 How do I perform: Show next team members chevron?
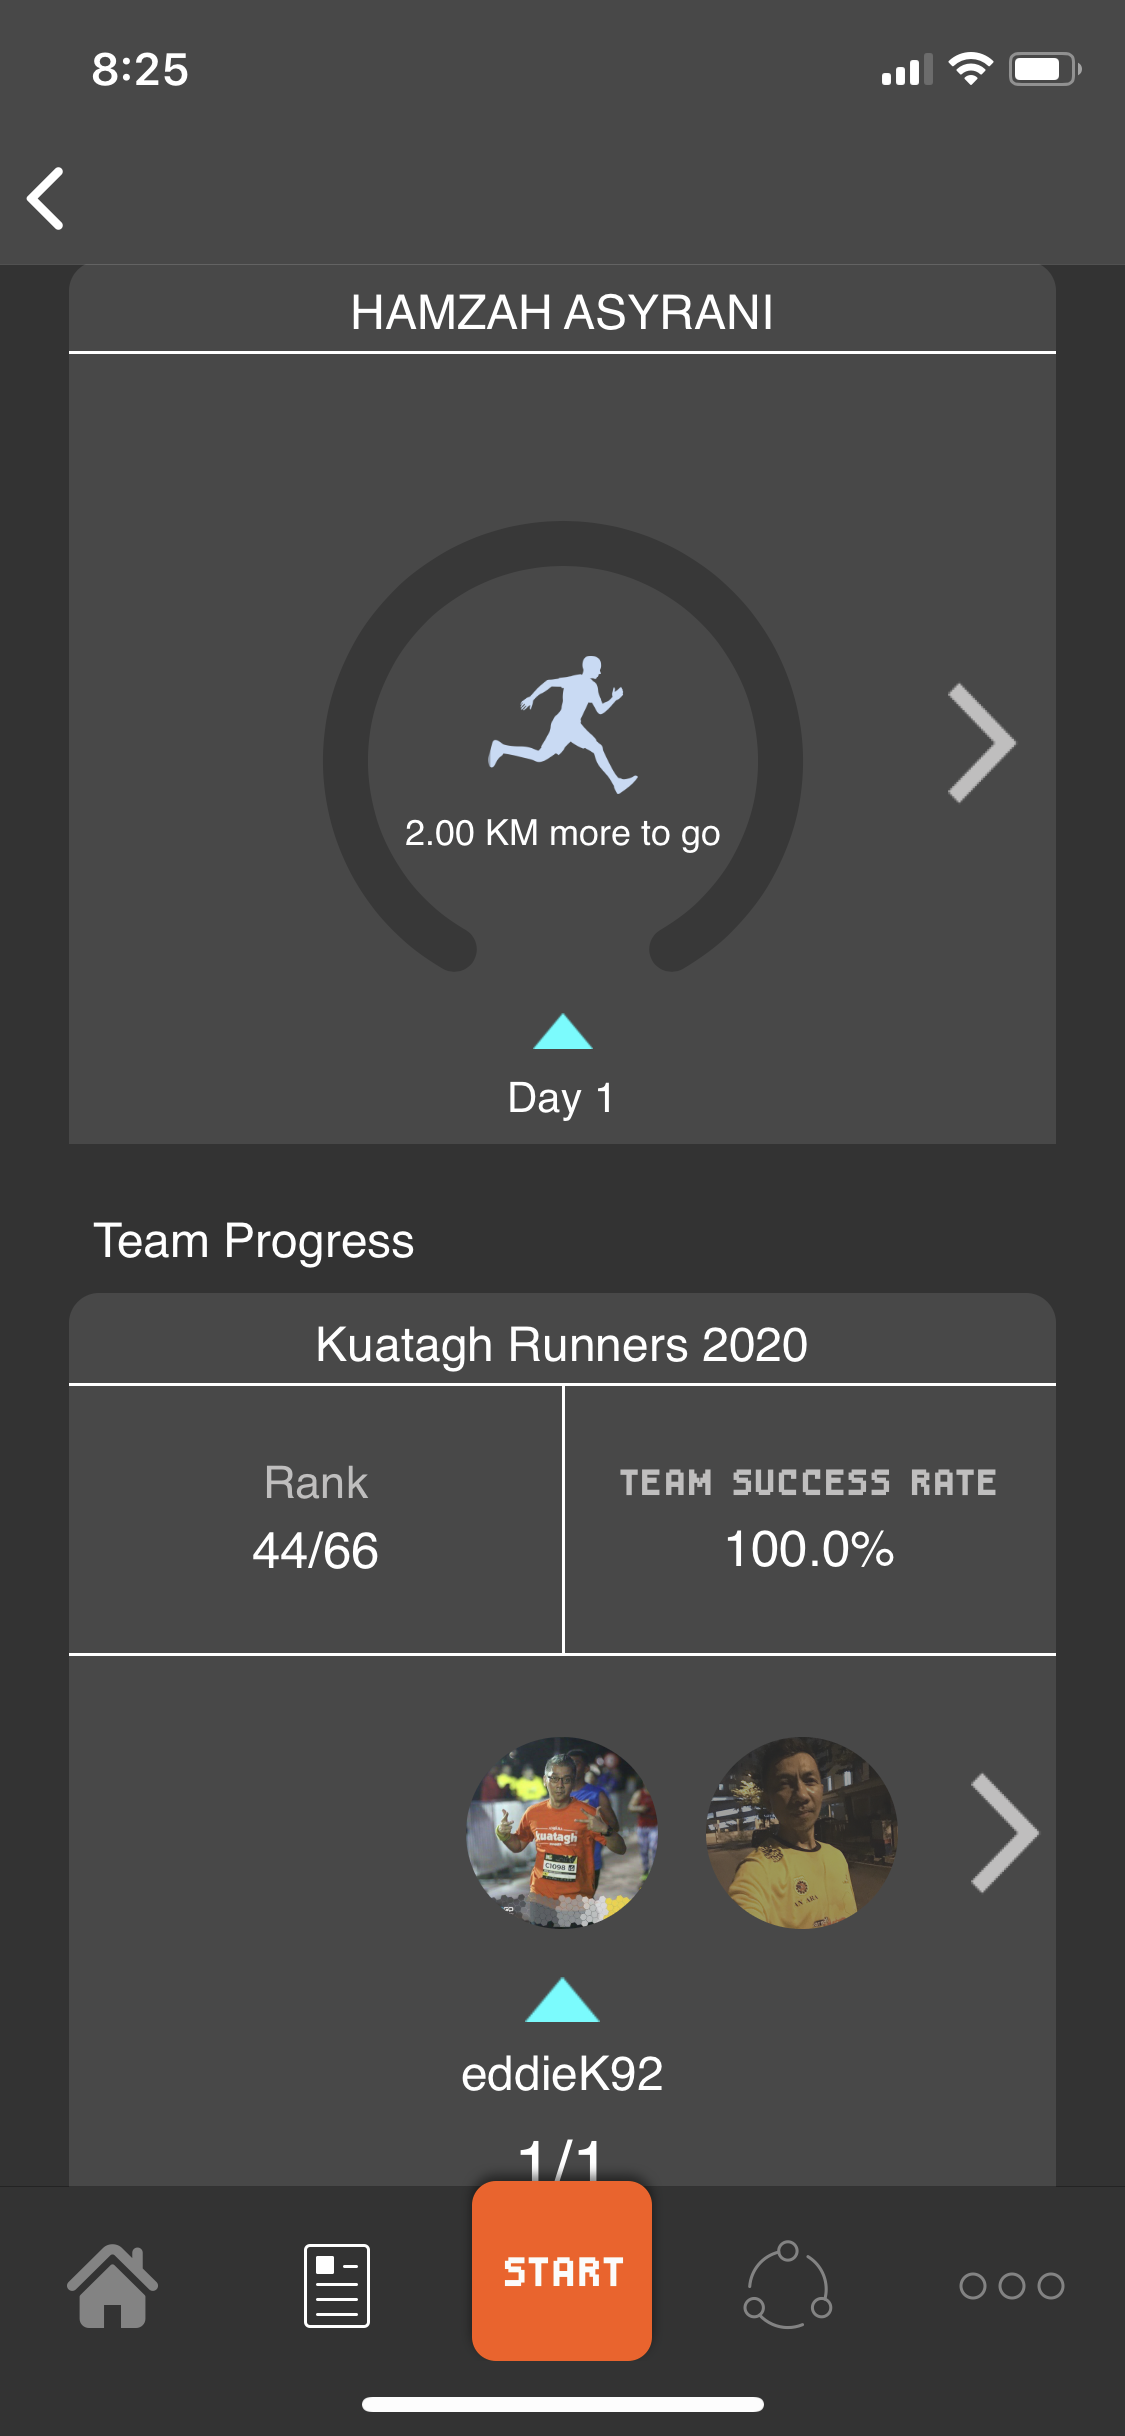pos(1004,1833)
